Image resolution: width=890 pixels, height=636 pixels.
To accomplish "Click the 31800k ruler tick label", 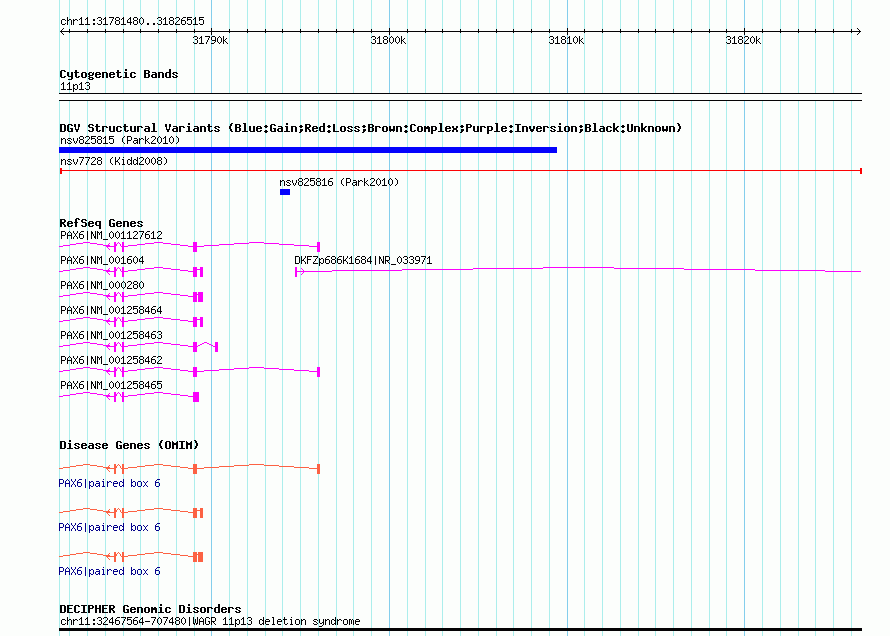I will [388, 40].
